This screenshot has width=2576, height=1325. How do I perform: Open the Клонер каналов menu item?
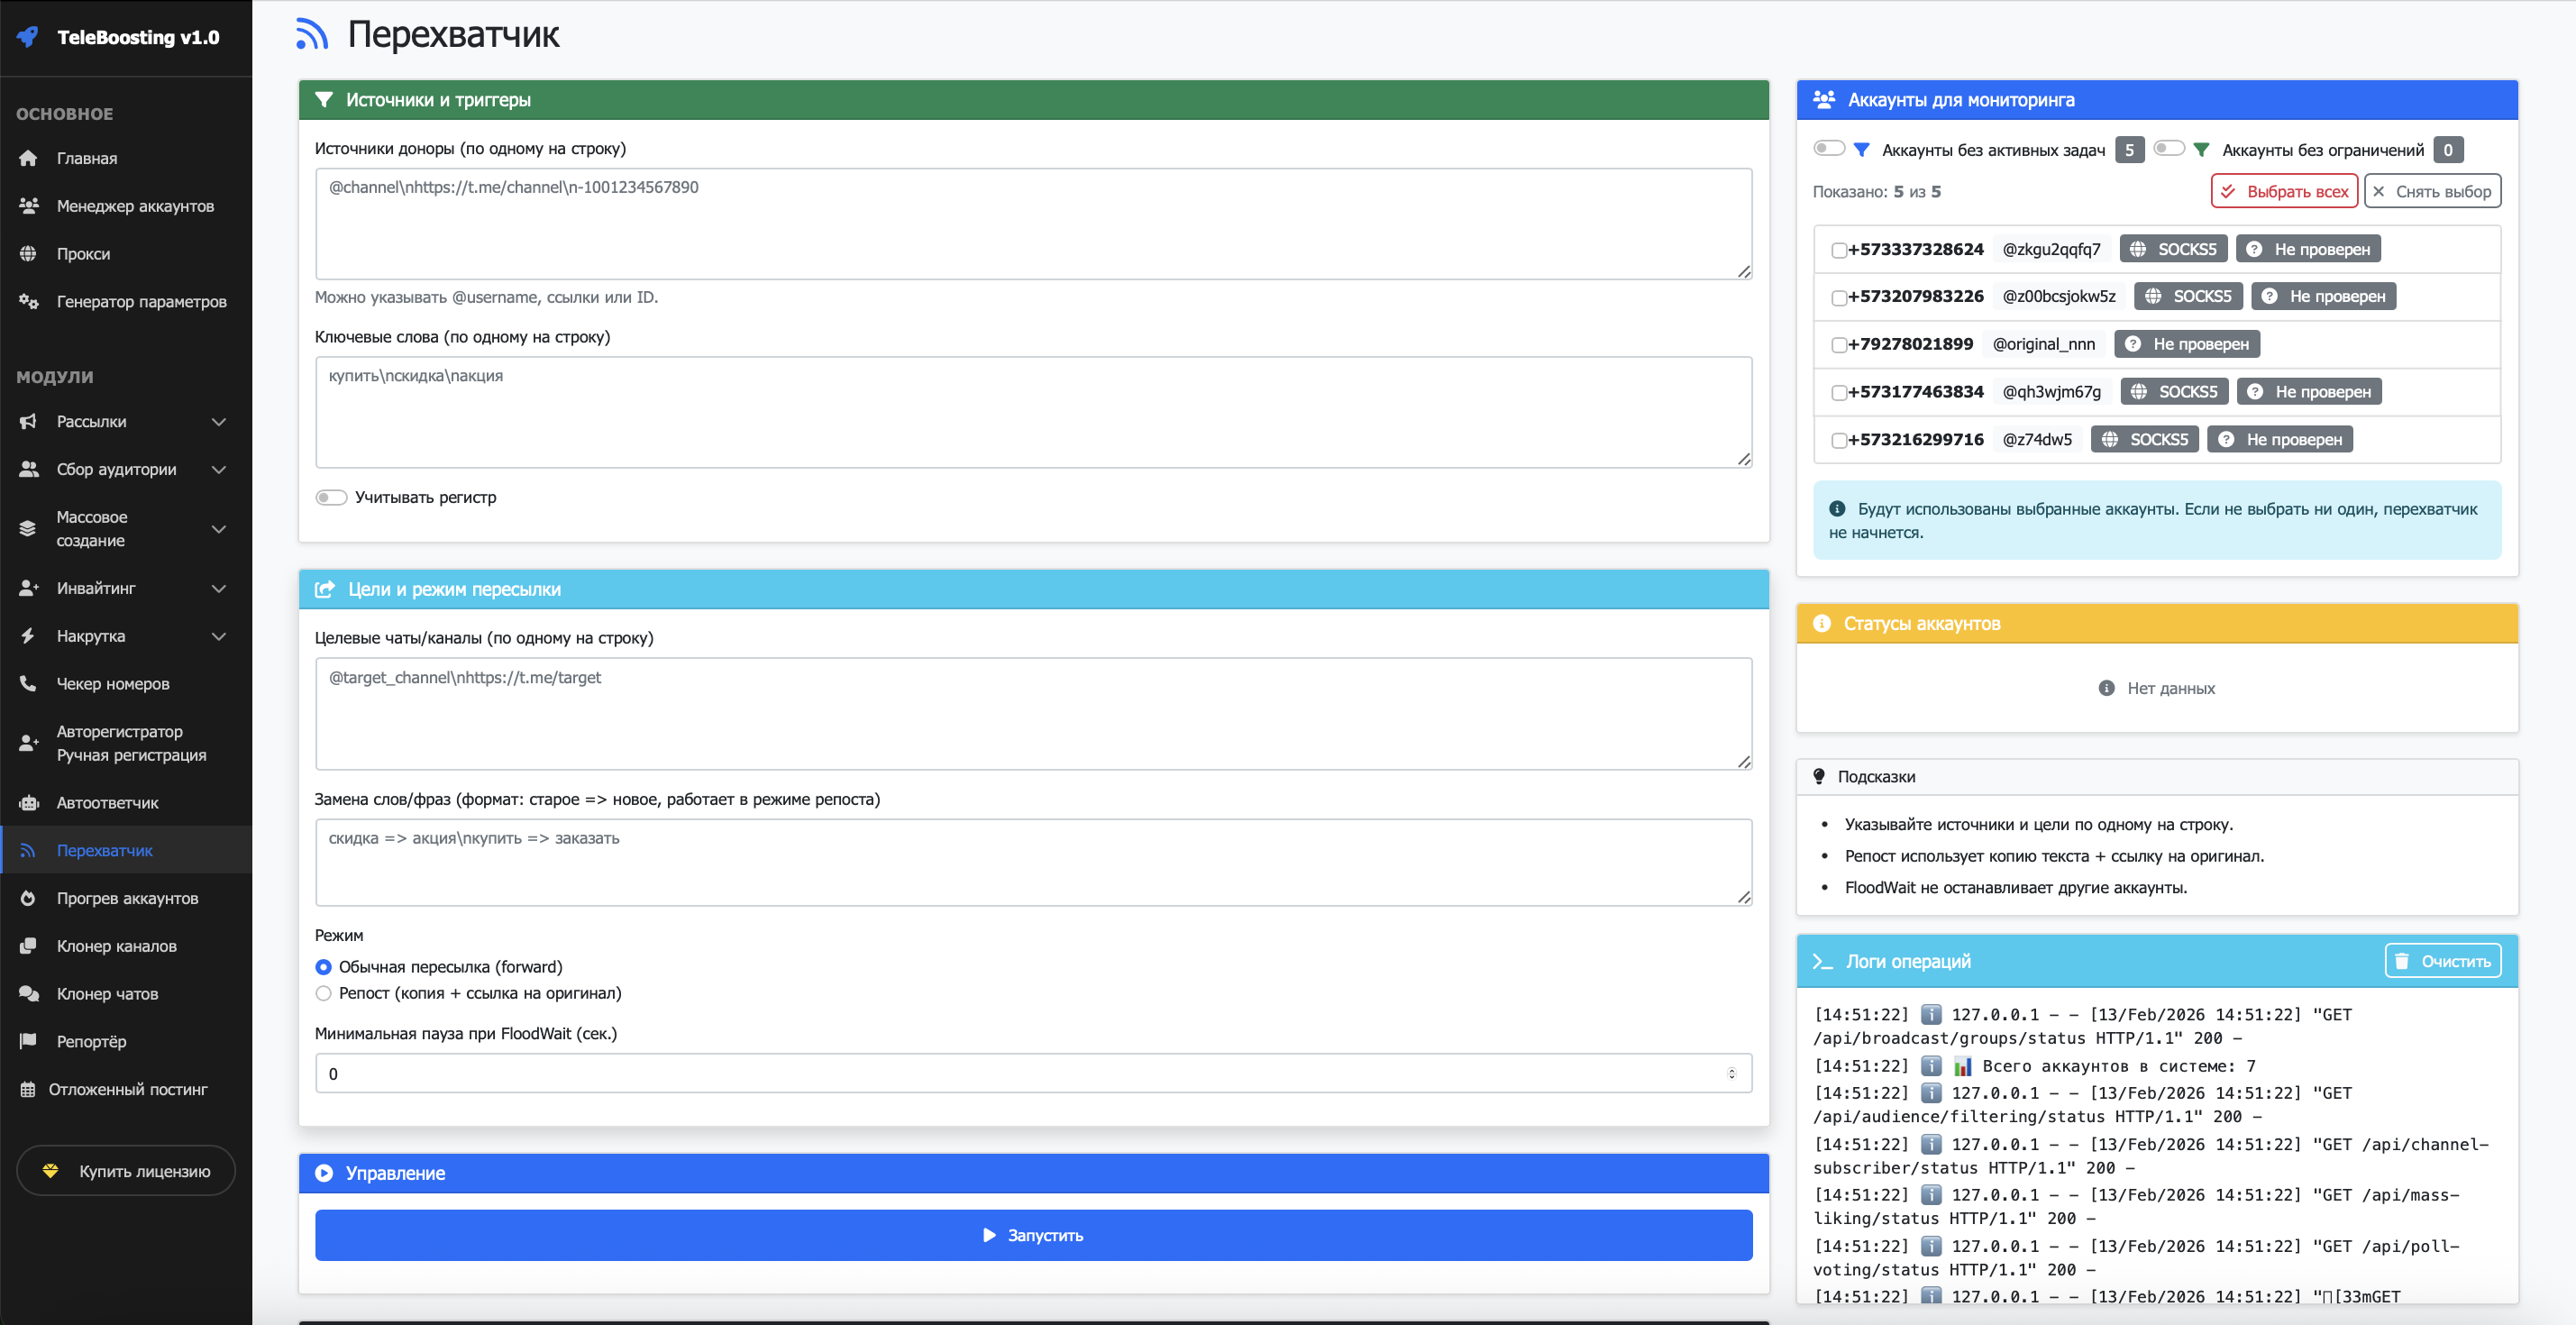point(116,946)
